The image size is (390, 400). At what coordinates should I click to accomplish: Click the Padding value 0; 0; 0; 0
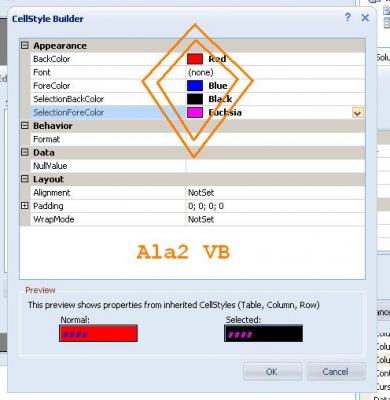pos(206,206)
